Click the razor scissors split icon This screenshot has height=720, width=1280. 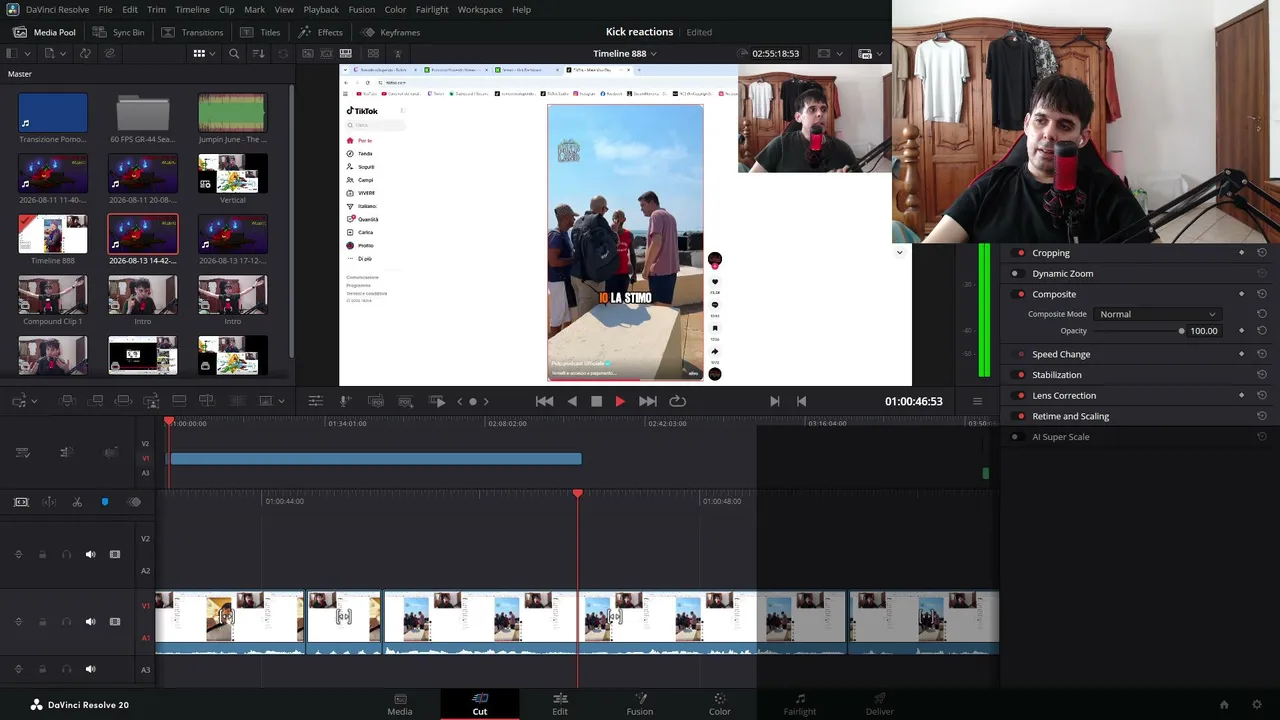pyautogui.click(x=77, y=502)
